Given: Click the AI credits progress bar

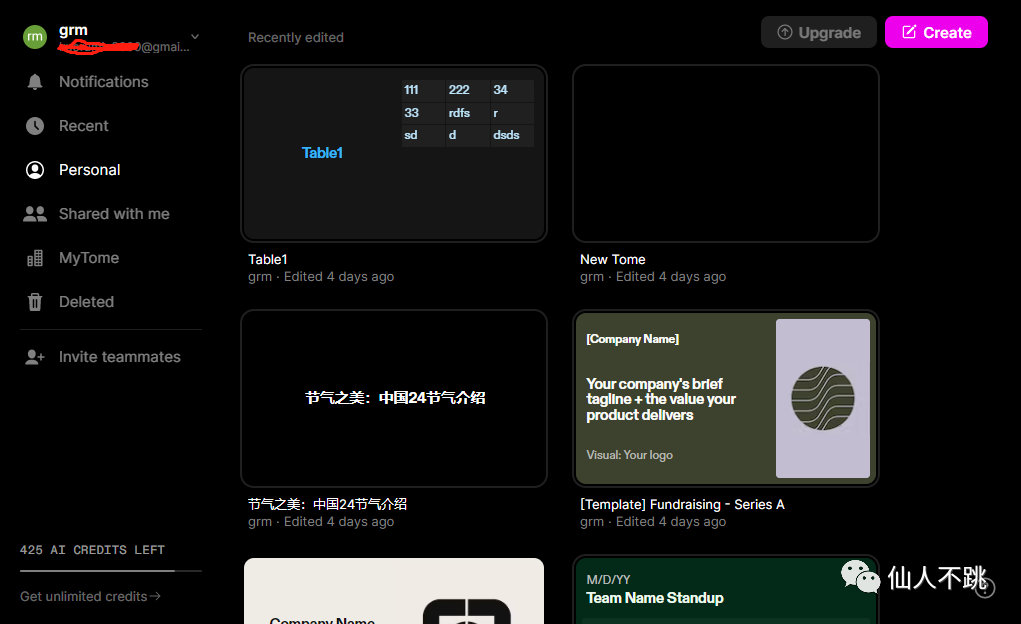Looking at the screenshot, I should (x=111, y=571).
